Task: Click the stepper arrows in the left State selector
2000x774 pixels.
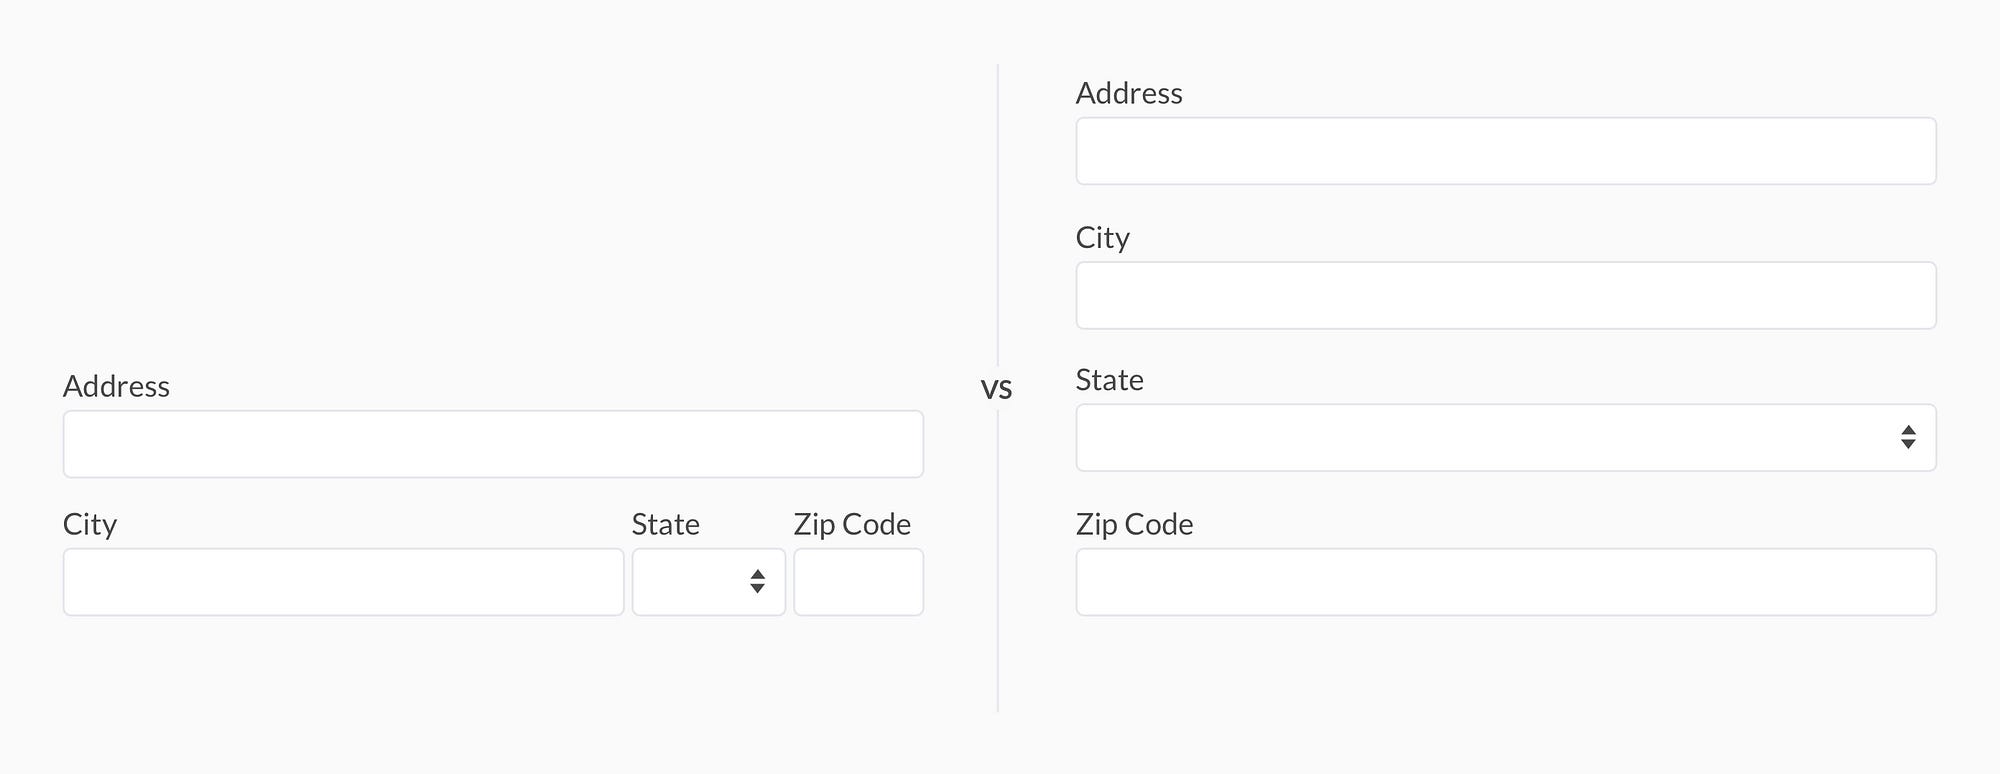Action: point(760,581)
